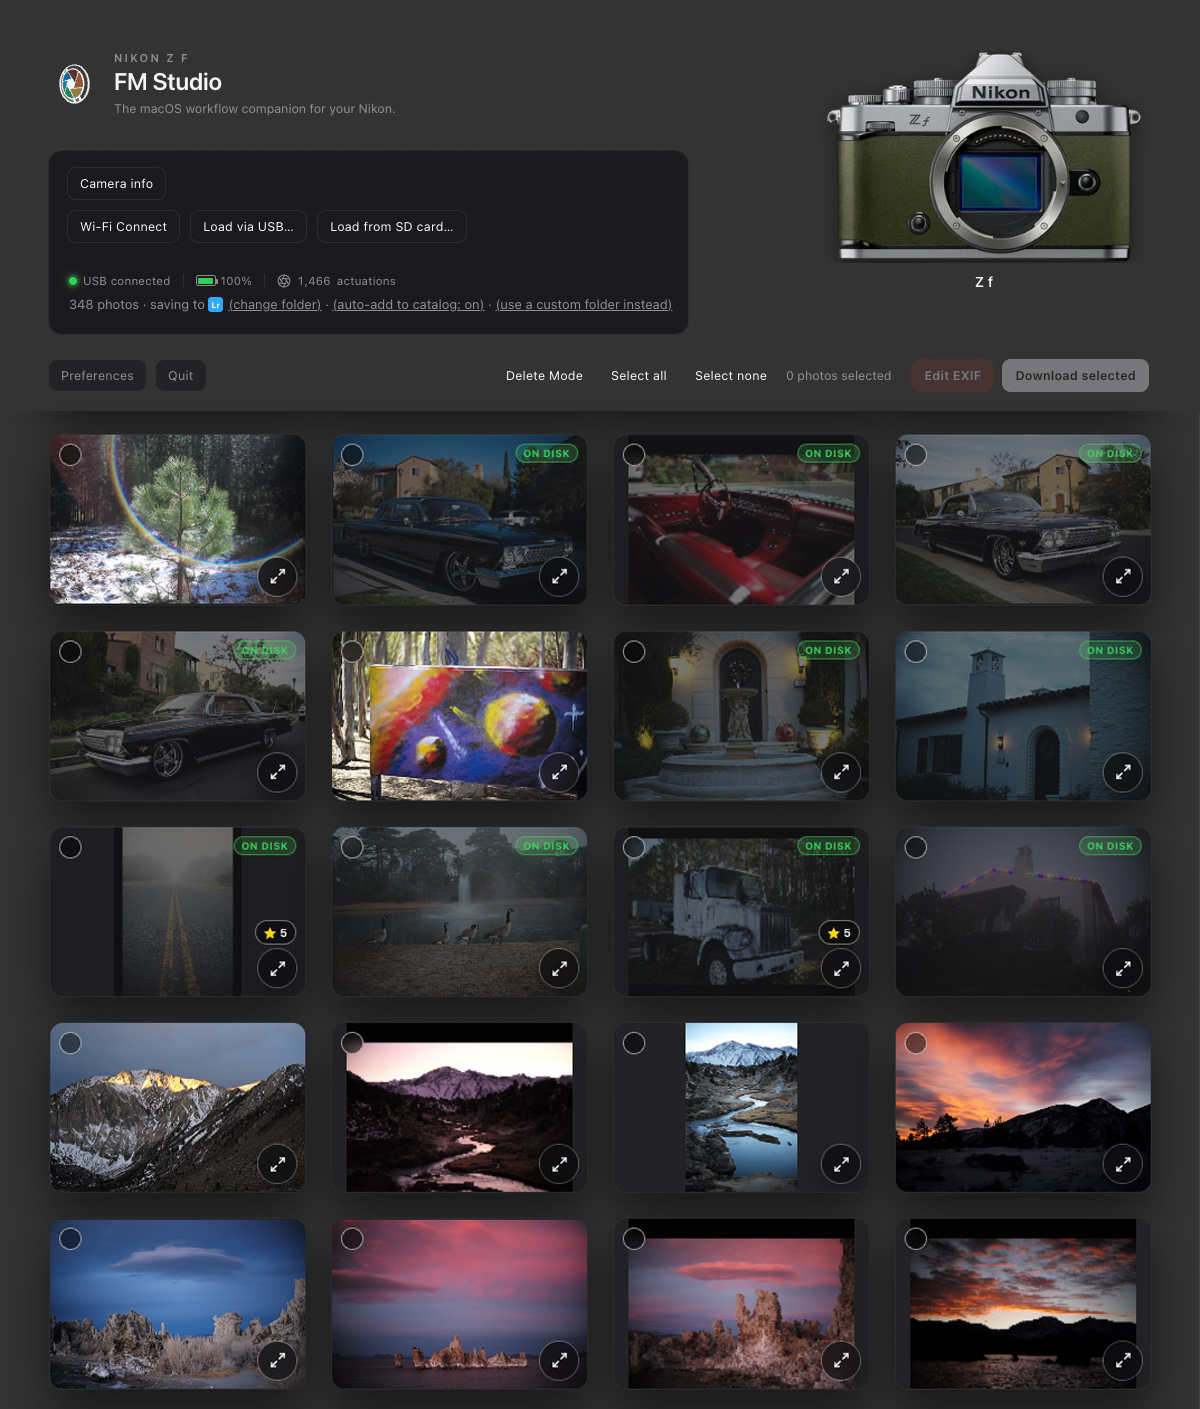Click the FM Studio aperture logo icon
The image size is (1200, 1409).
pyautogui.click(x=74, y=84)
